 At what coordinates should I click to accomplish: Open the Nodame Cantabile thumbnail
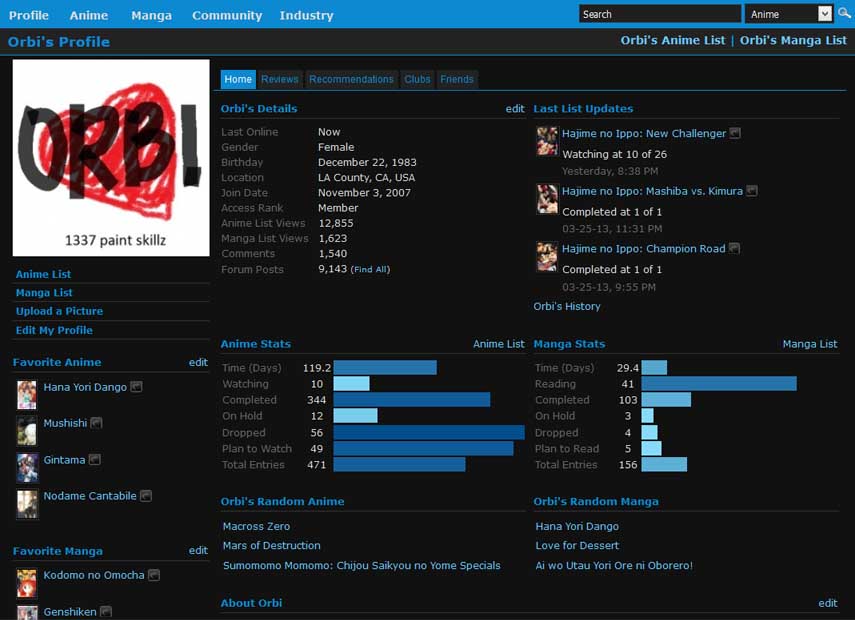pos(27,504)
